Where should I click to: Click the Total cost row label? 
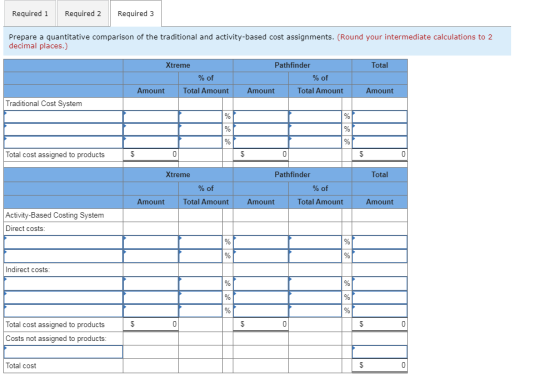pos(21,366)
